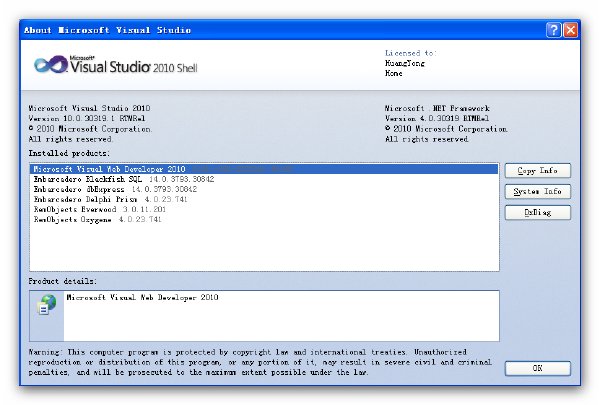The width and height of the screenshot is (600, 405).
Task: Click the Web Developer globe product icon
Action: pos(47,305)
